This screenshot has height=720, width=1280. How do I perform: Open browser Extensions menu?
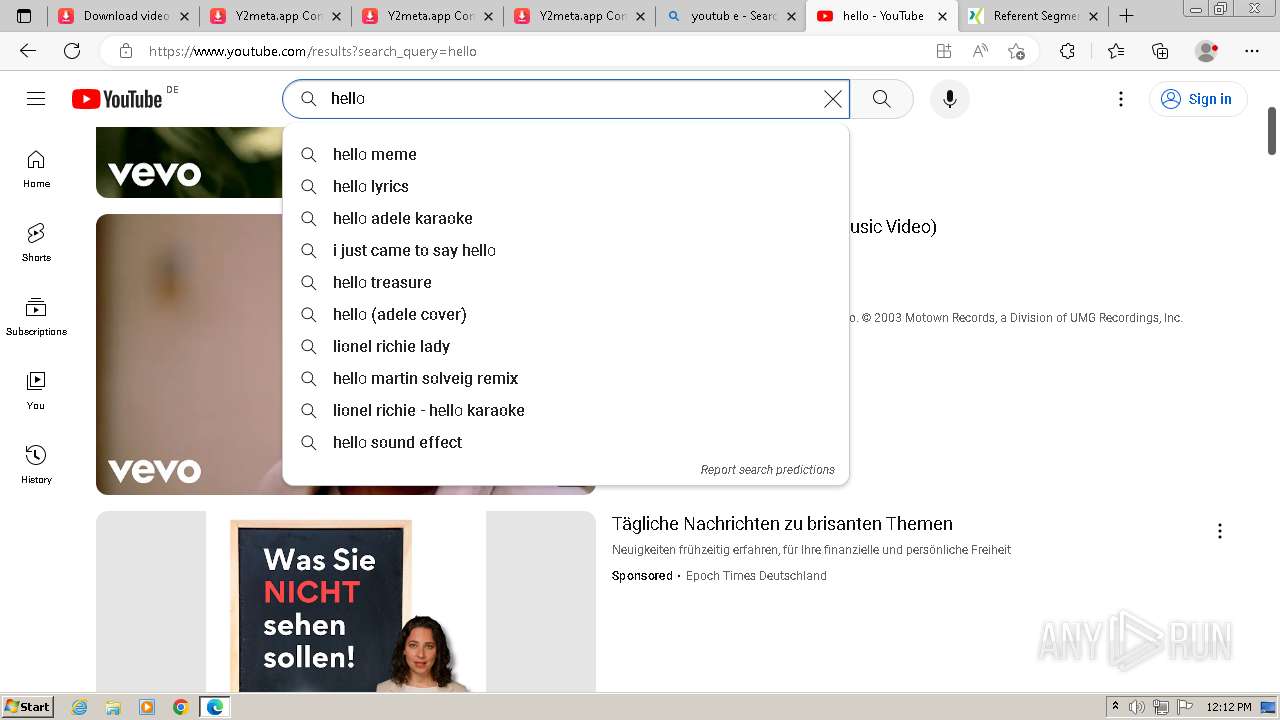coord(1067,51)
